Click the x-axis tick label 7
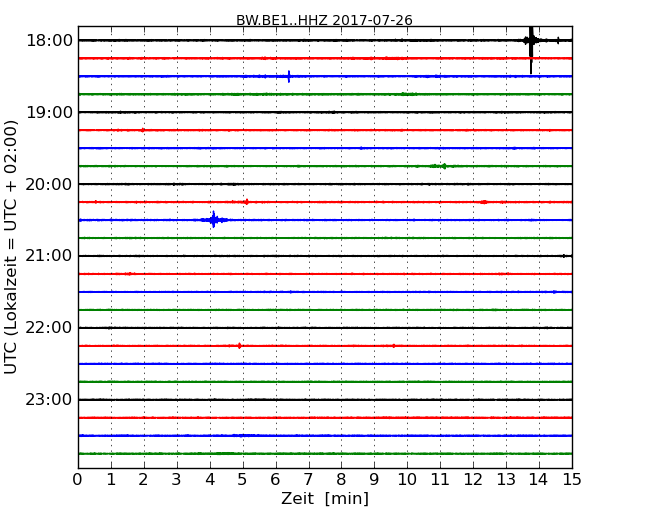This screenshot has width=650, height=520. pyautogui.click(x=308, y=479)
